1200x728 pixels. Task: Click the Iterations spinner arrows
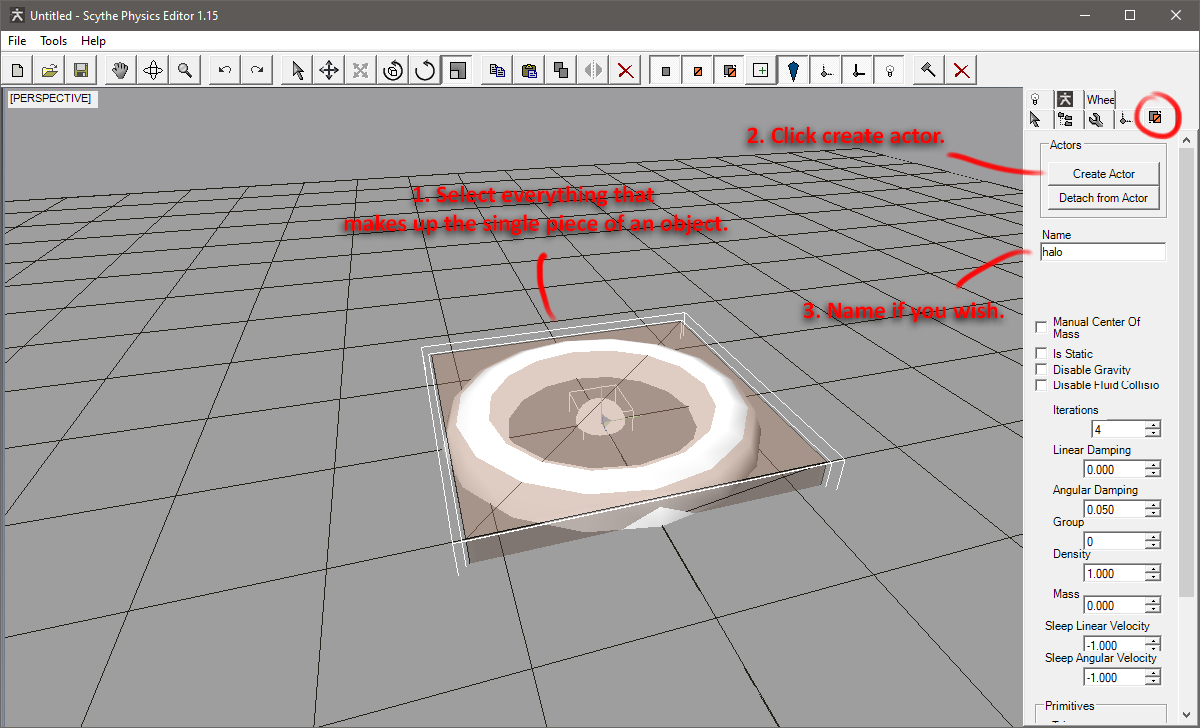[x=1153, y=429]
